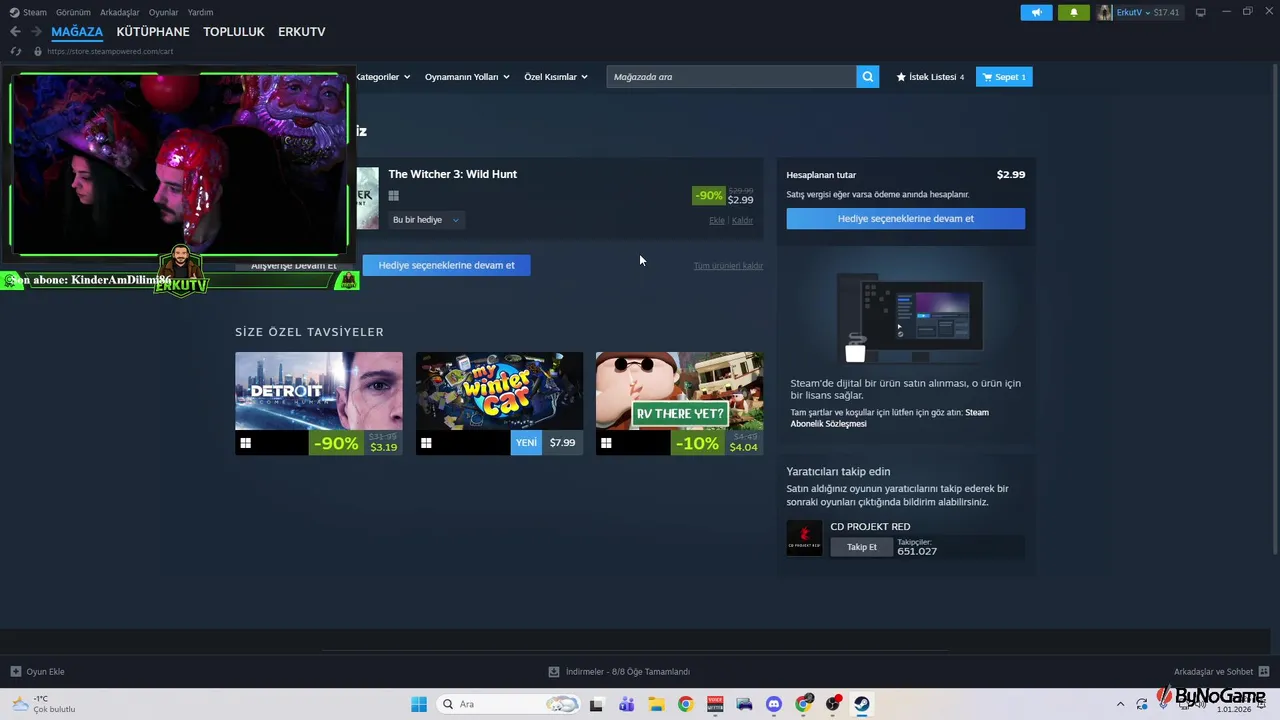Click the $2.99 Hesaplanan tutar value
The height and width of the screenshot is (720, 1280).
1011,174
